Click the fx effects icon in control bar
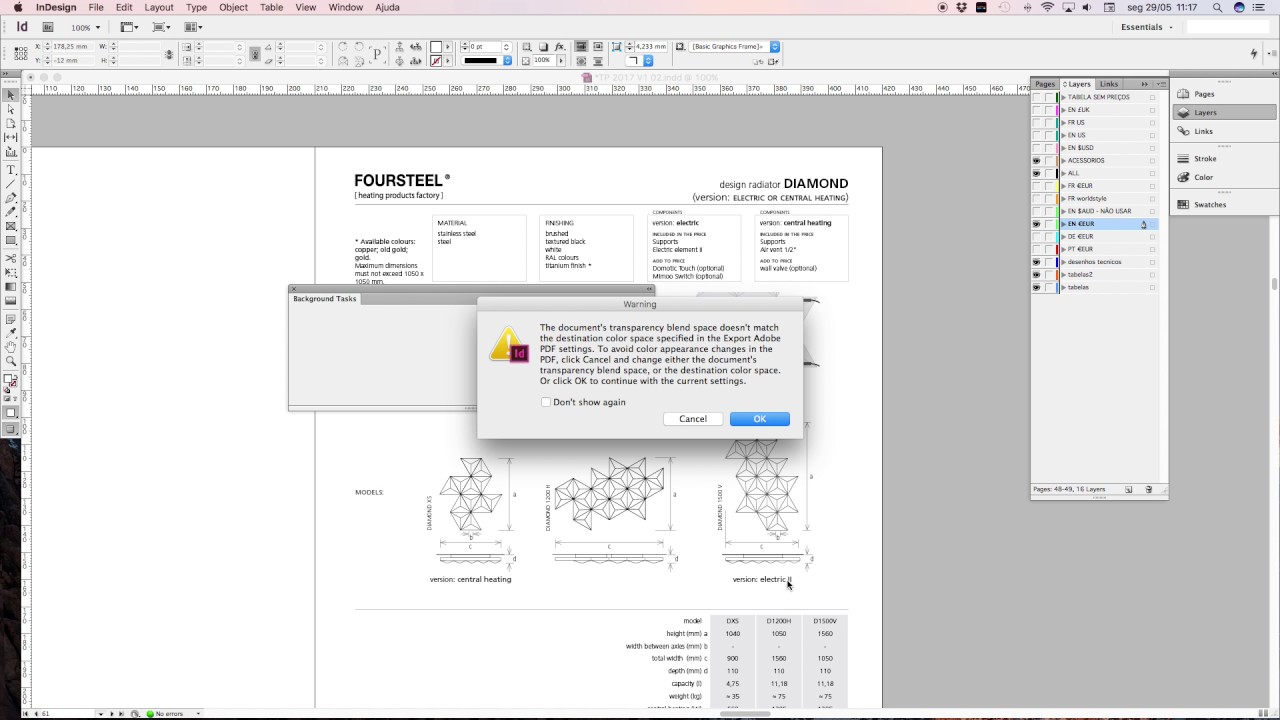The width and height of the screenshot is (1280, 720). (560, 47)
